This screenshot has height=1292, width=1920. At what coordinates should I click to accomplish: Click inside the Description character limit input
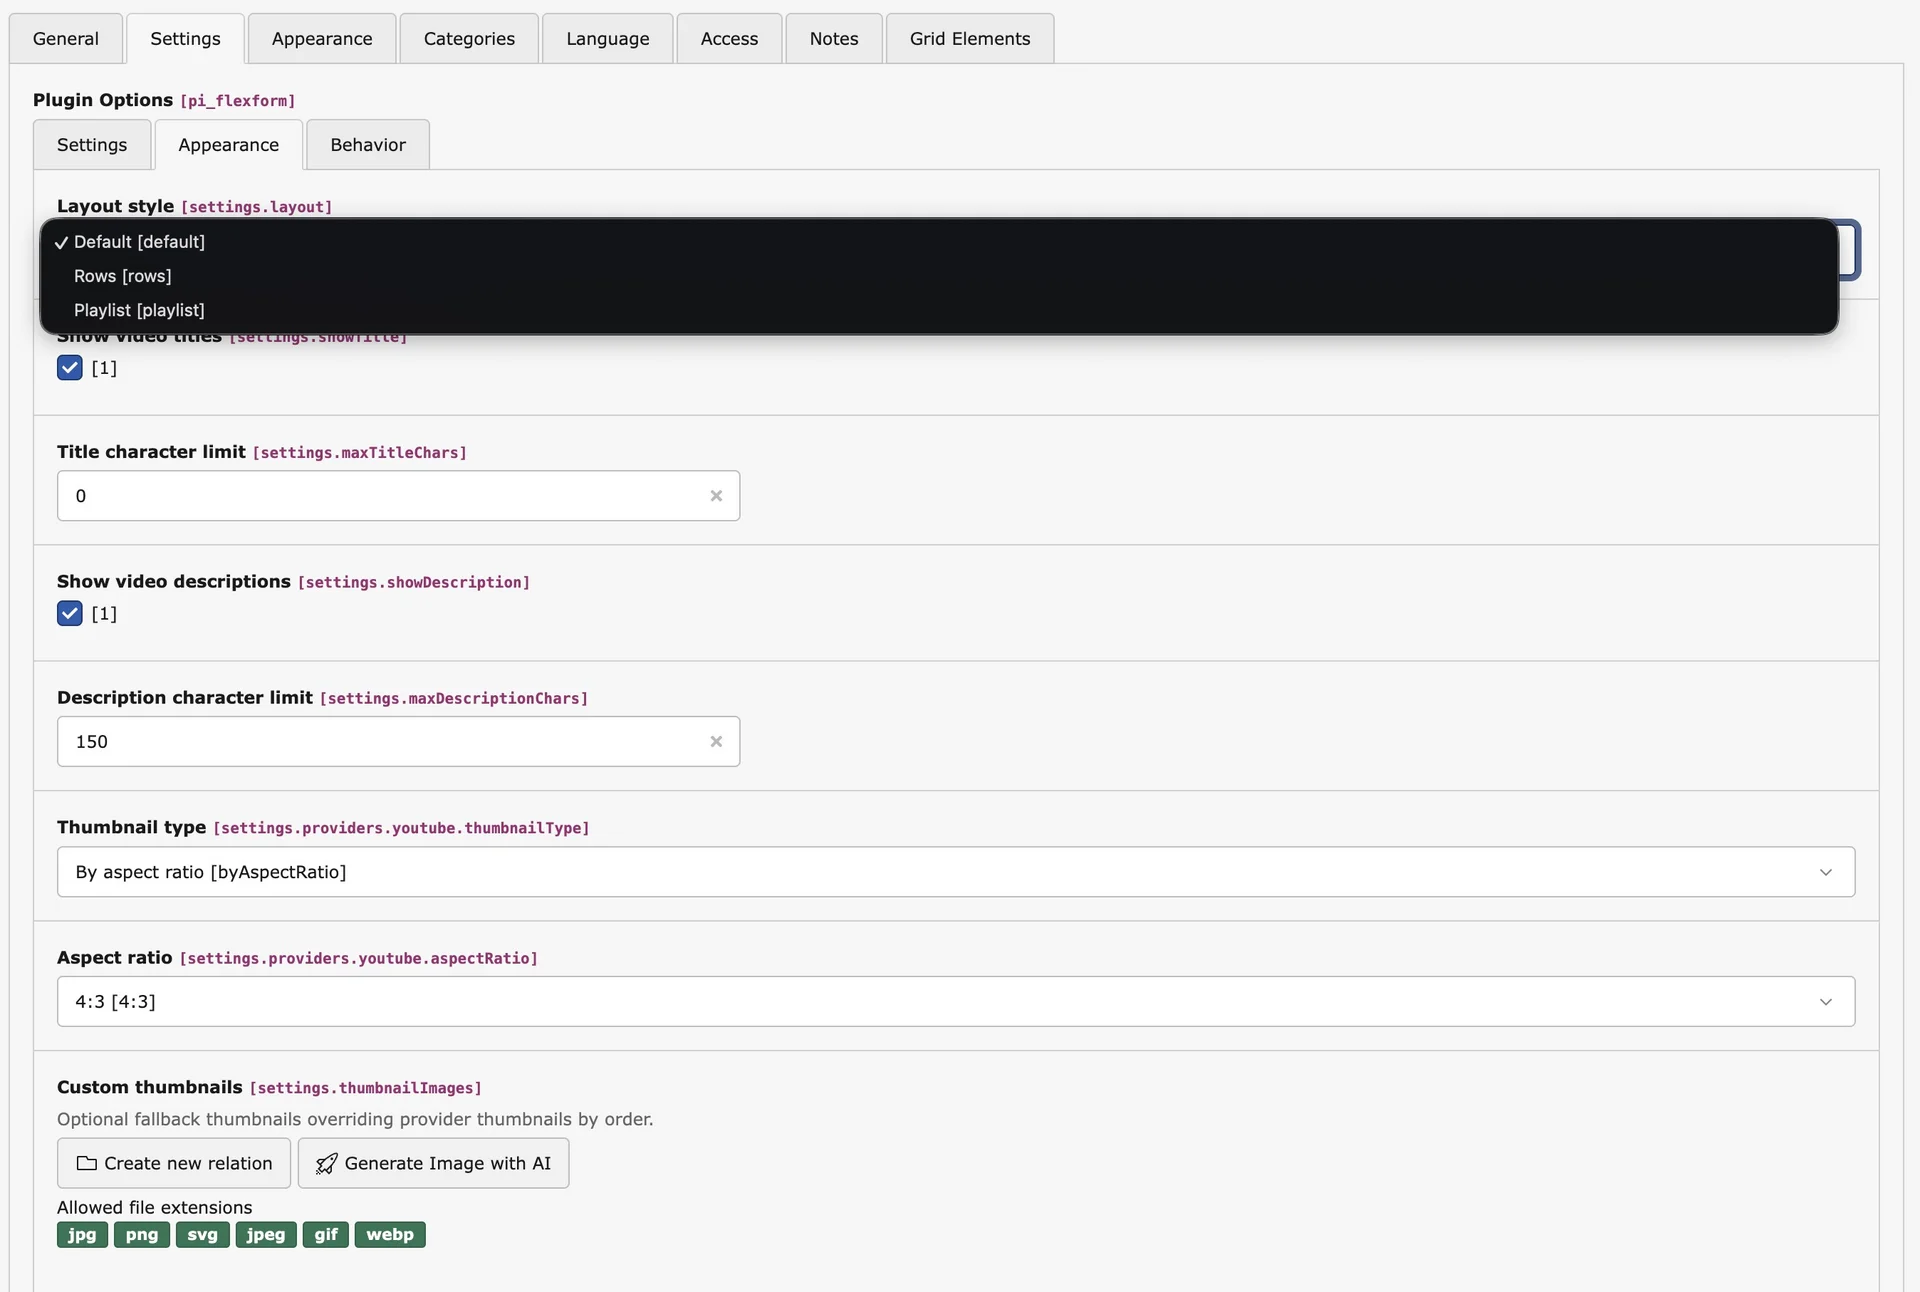380,741
